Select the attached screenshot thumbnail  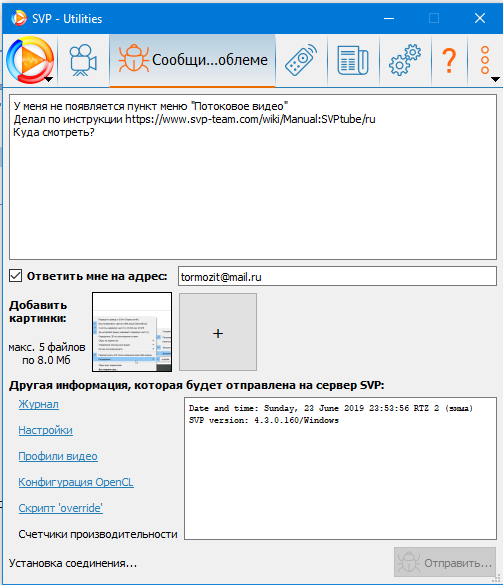tap(132, 332)
